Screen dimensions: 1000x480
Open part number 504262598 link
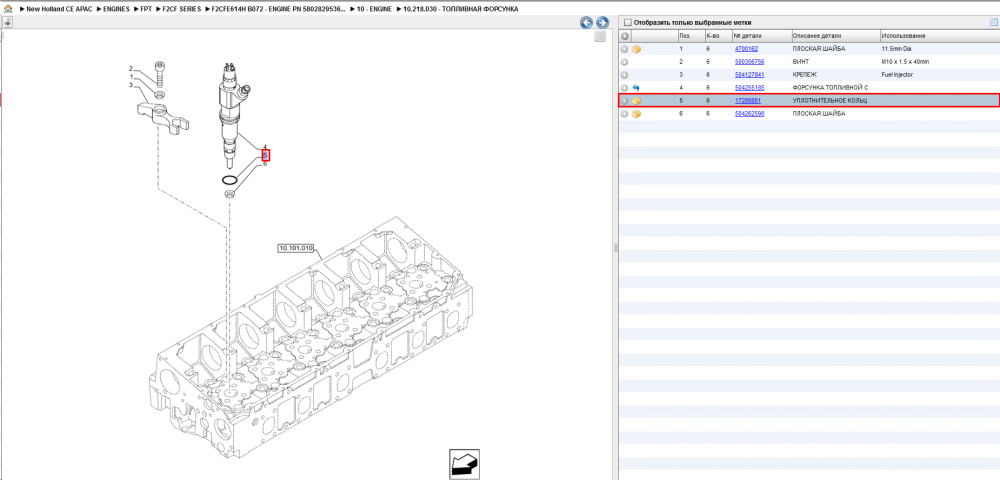coord(749,113)
